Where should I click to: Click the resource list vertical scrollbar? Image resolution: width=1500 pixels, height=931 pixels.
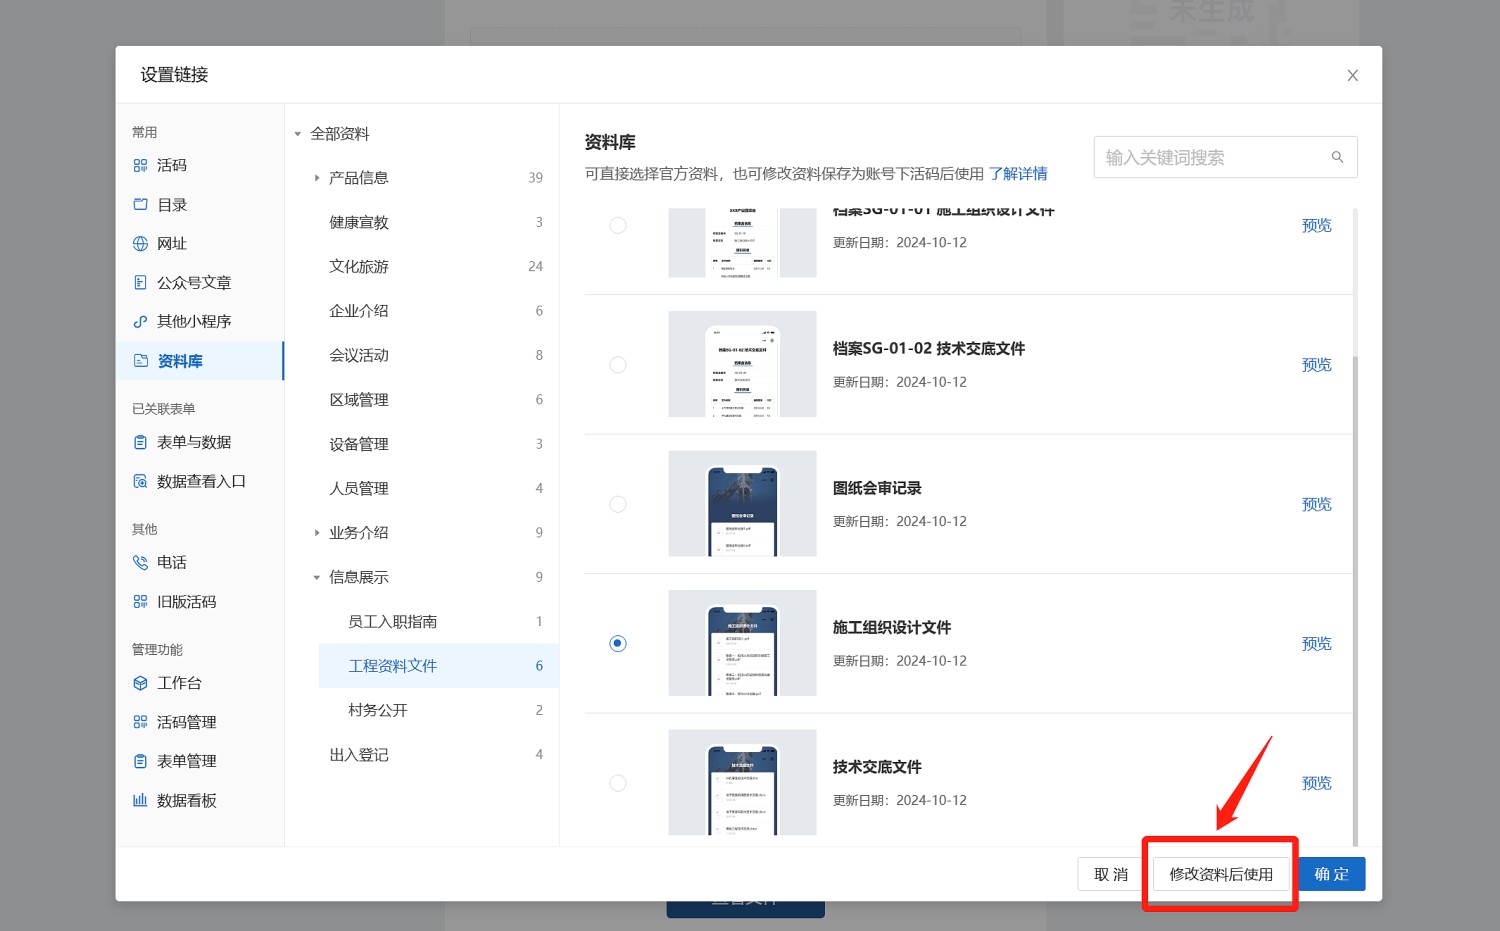coord(1355,600)
